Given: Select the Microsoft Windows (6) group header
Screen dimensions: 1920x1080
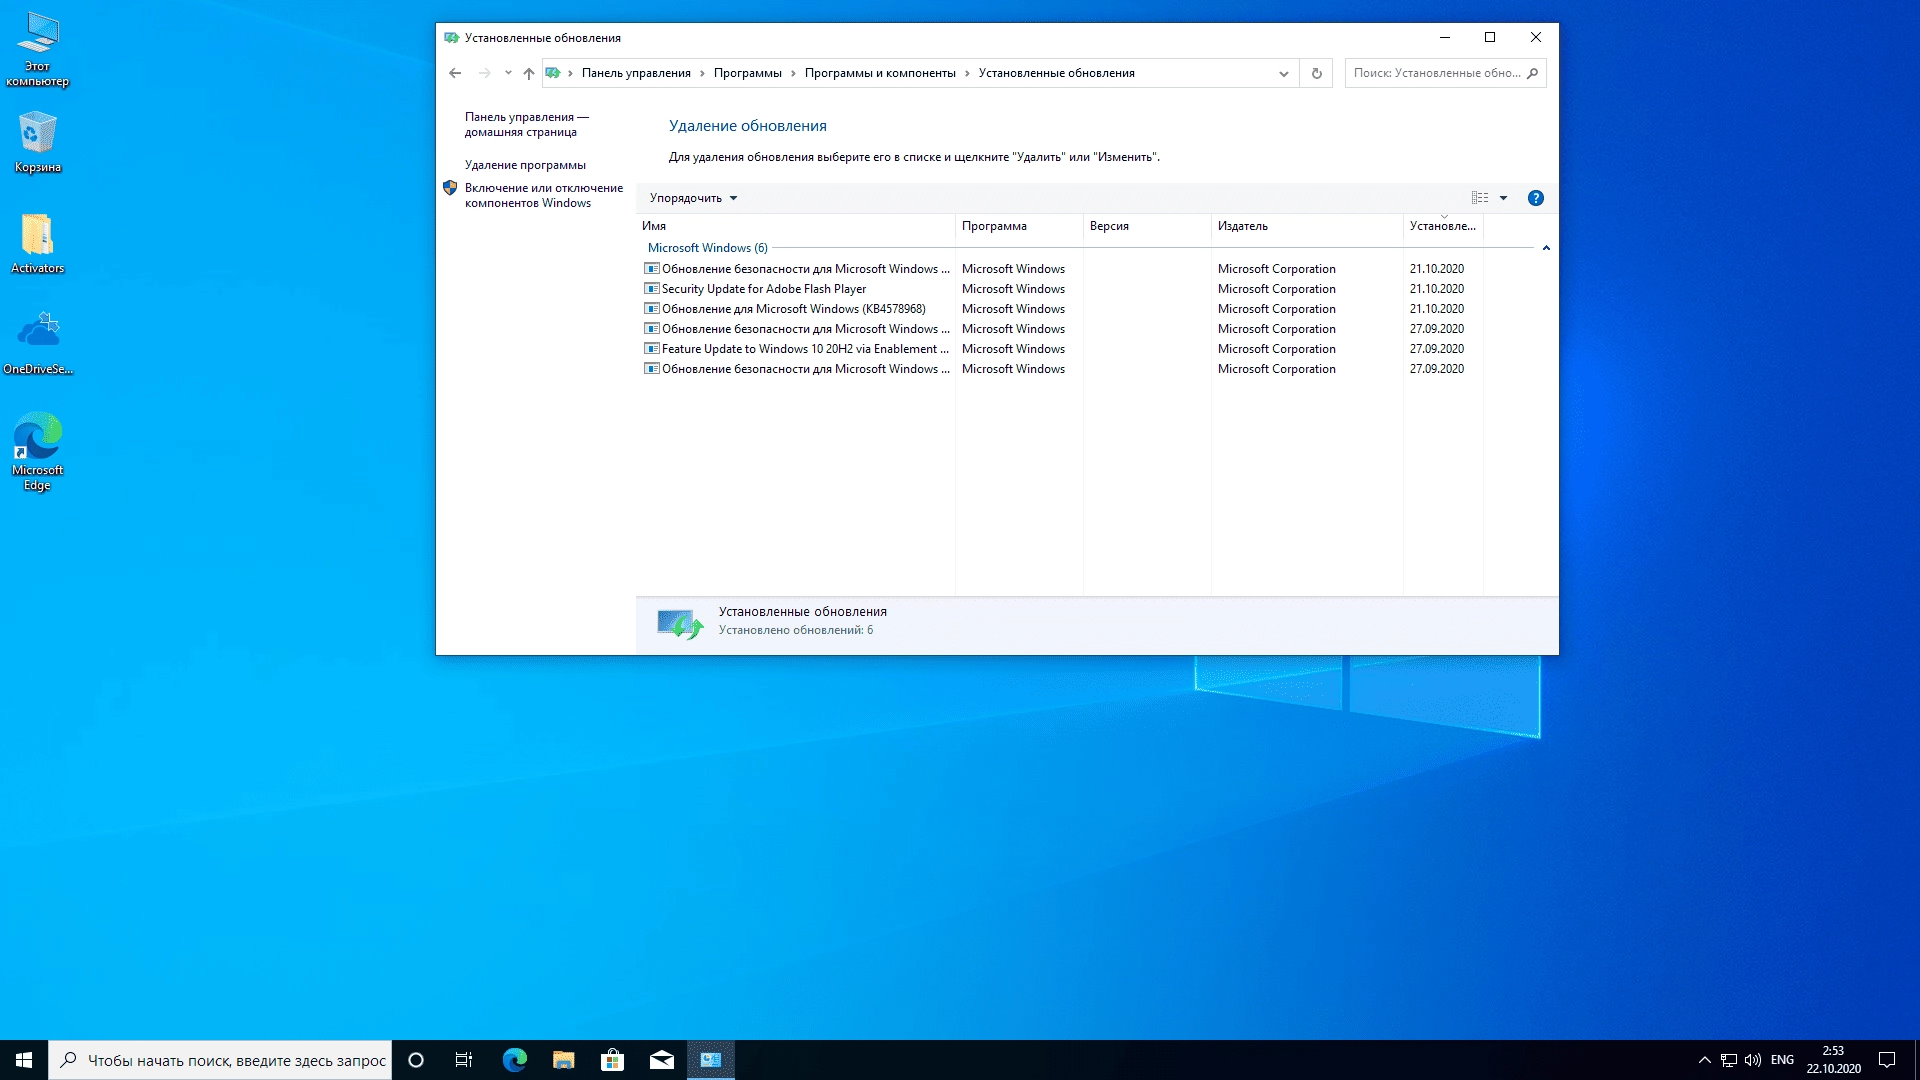Looking at the screenshot, I should coord(708,248).
